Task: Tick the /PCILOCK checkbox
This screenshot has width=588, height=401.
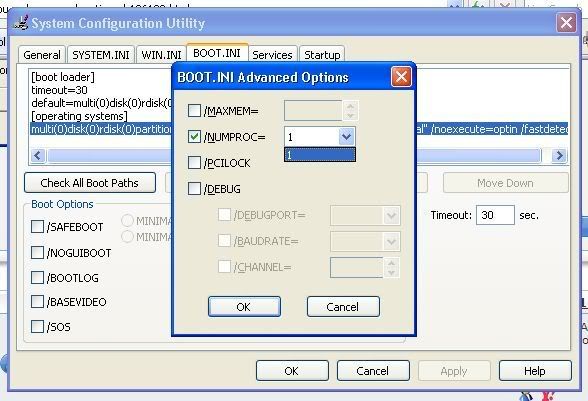Action: (194, 162)
